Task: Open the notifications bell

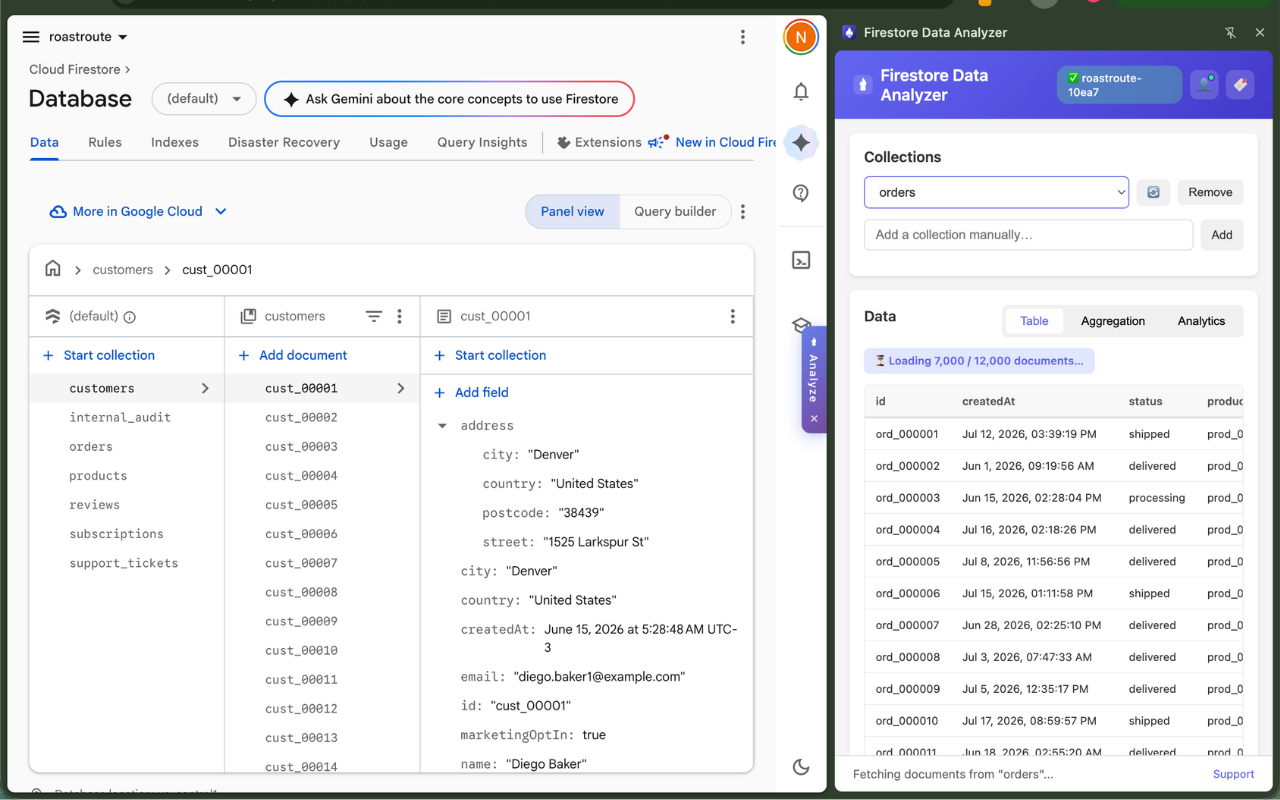Action: click(801, 92)
